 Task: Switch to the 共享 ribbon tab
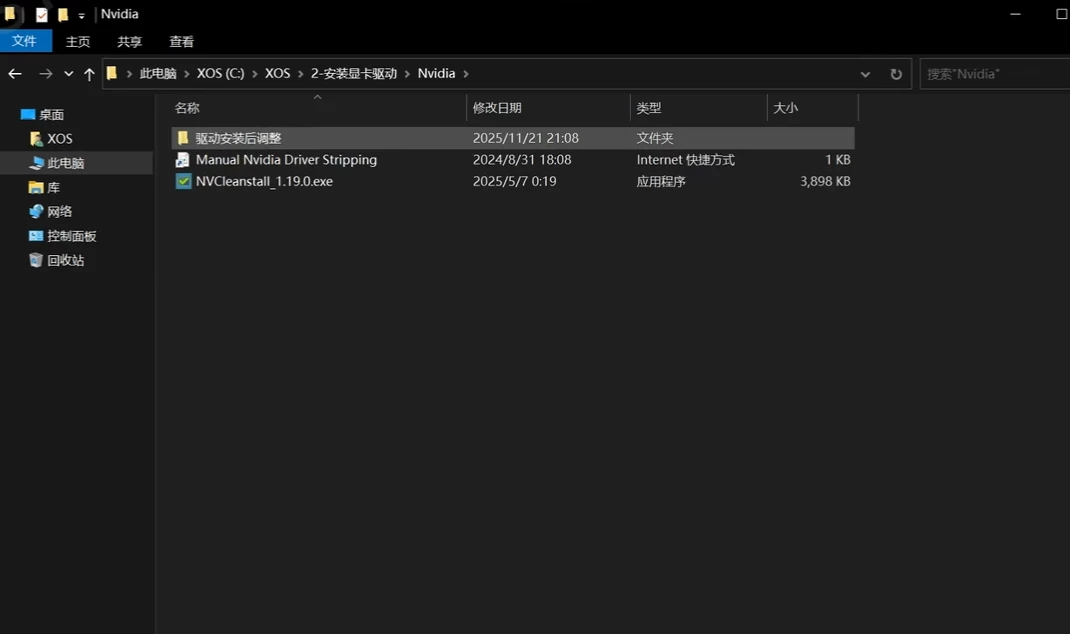click(130, 42)
